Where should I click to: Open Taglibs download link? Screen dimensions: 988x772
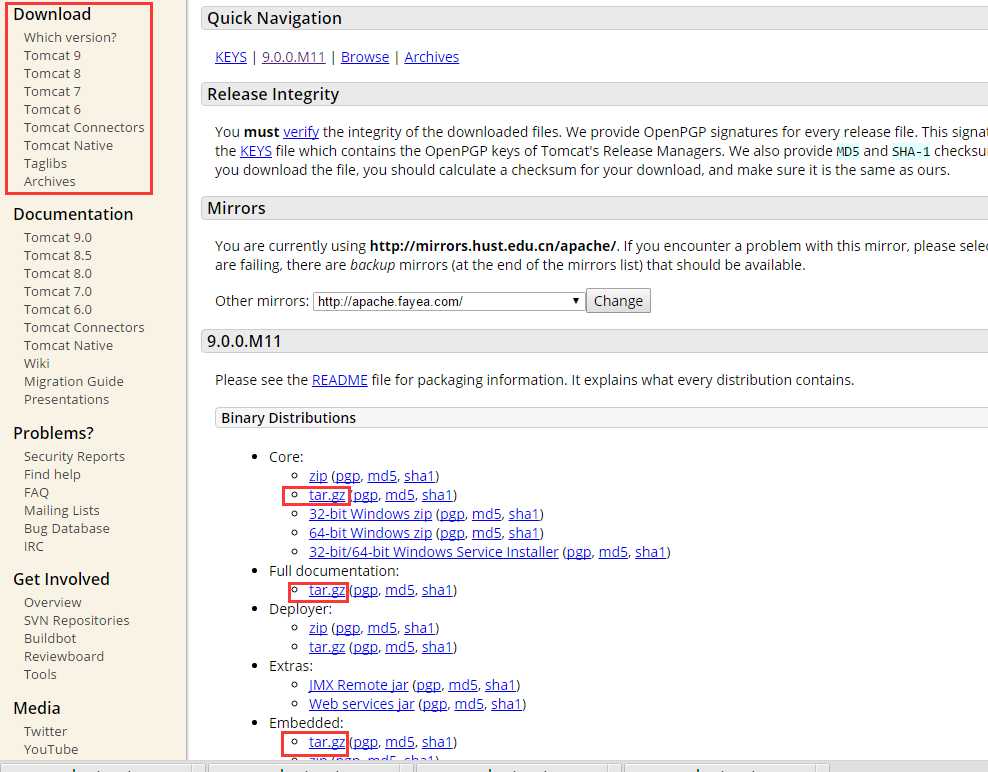(x=45, y=163)
